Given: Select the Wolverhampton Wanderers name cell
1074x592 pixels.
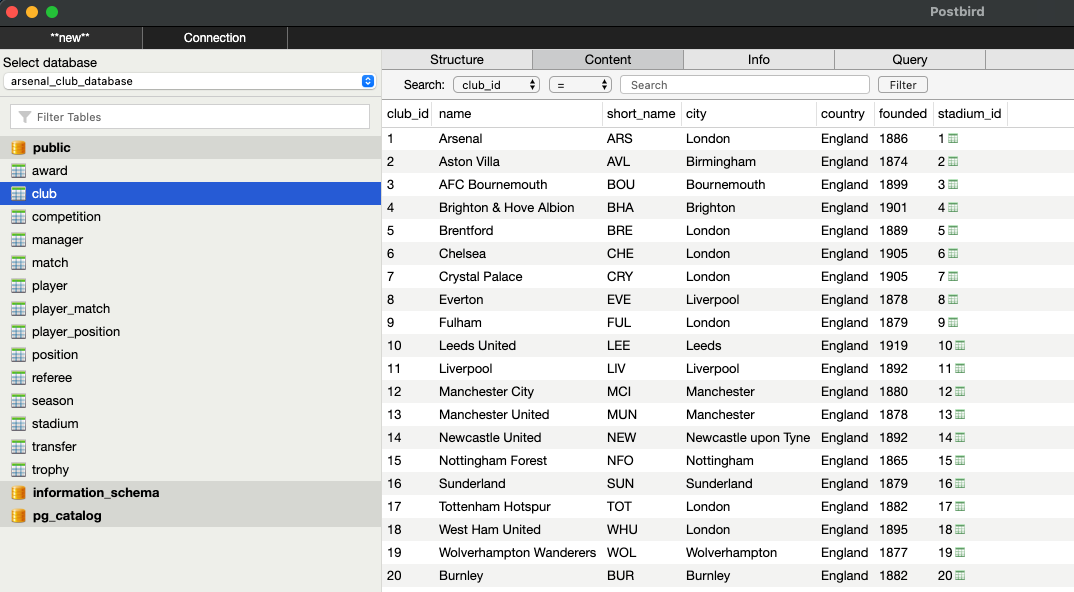Looking at the screenshot, I should (517, 552).
